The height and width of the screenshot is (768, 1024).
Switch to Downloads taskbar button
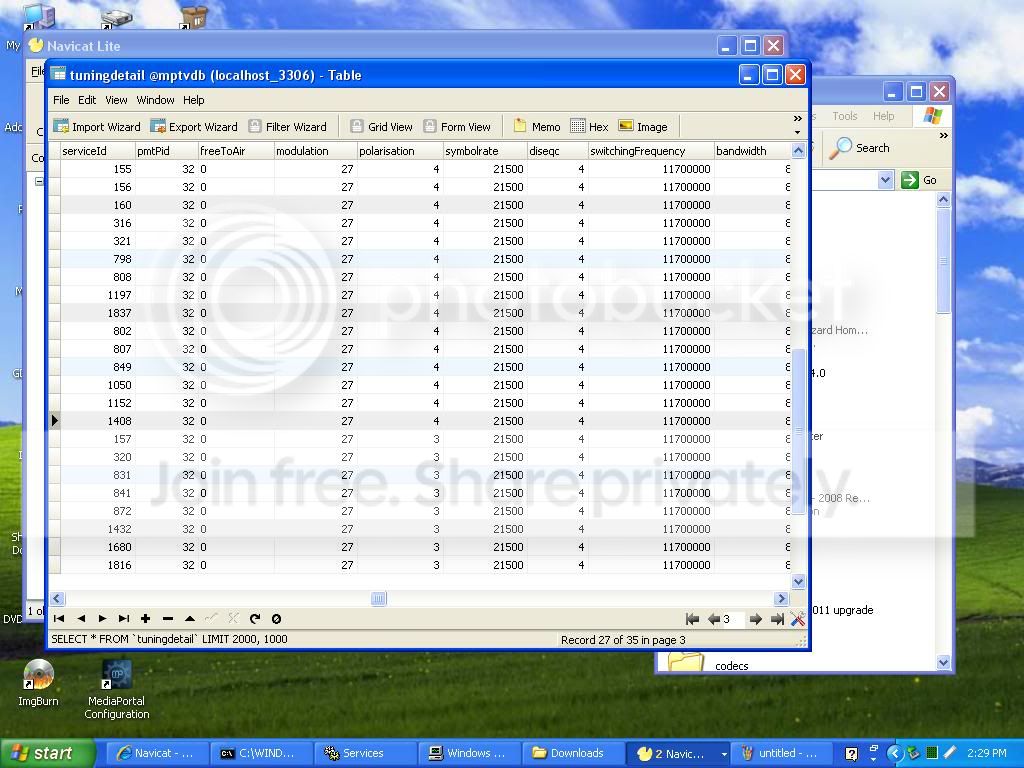tap(573, 754)
